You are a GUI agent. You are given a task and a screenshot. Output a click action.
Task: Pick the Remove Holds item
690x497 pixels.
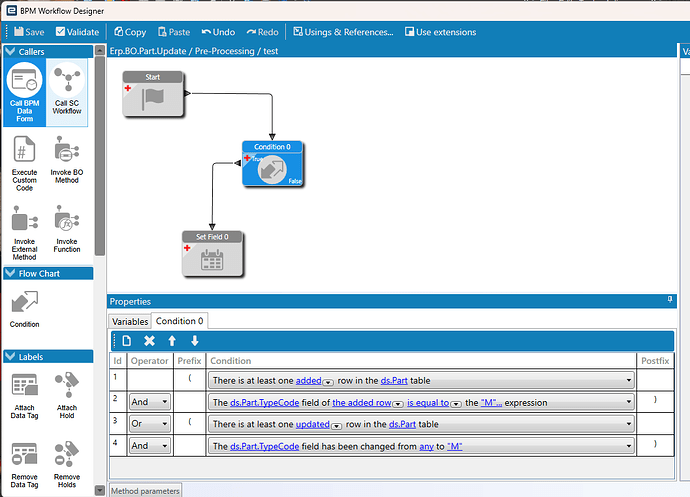[67, 464]
